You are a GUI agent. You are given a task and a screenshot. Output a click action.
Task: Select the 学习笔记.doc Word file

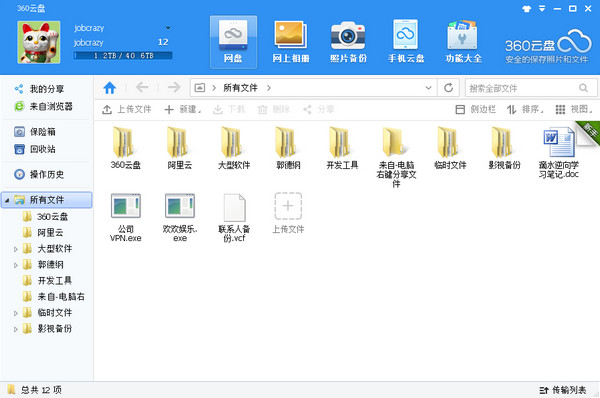[559, 153]
